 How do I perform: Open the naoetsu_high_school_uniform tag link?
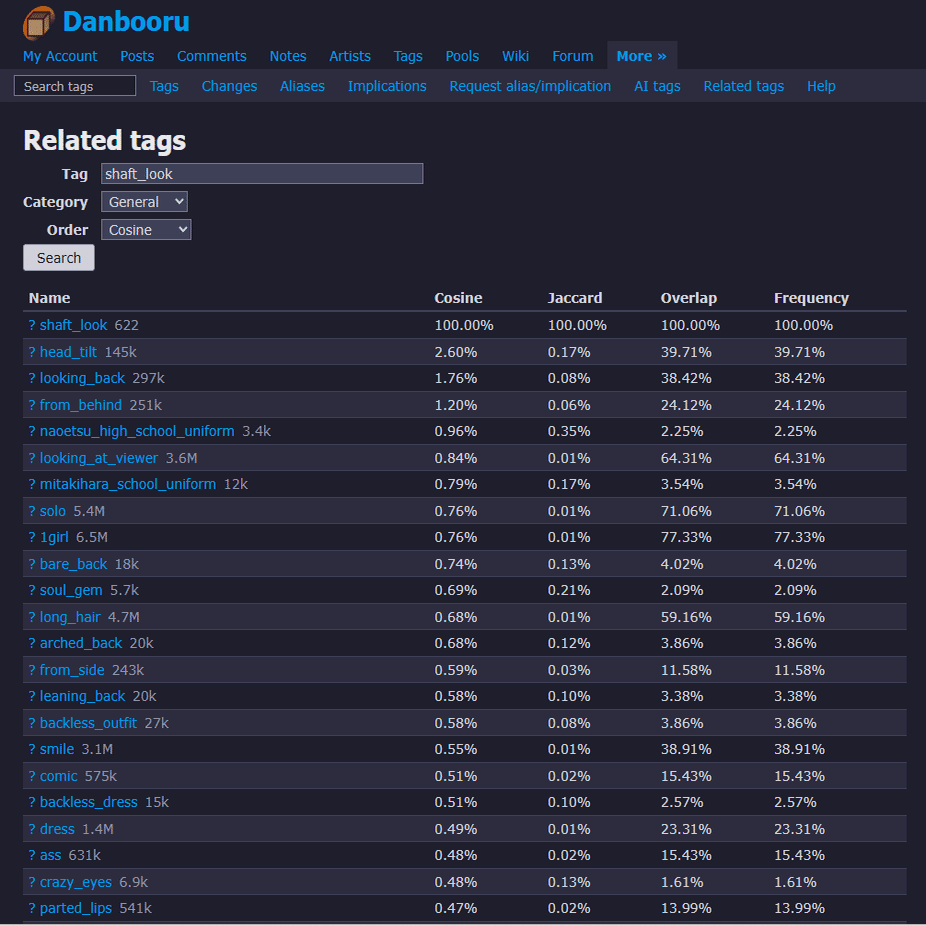click(137, 431)
